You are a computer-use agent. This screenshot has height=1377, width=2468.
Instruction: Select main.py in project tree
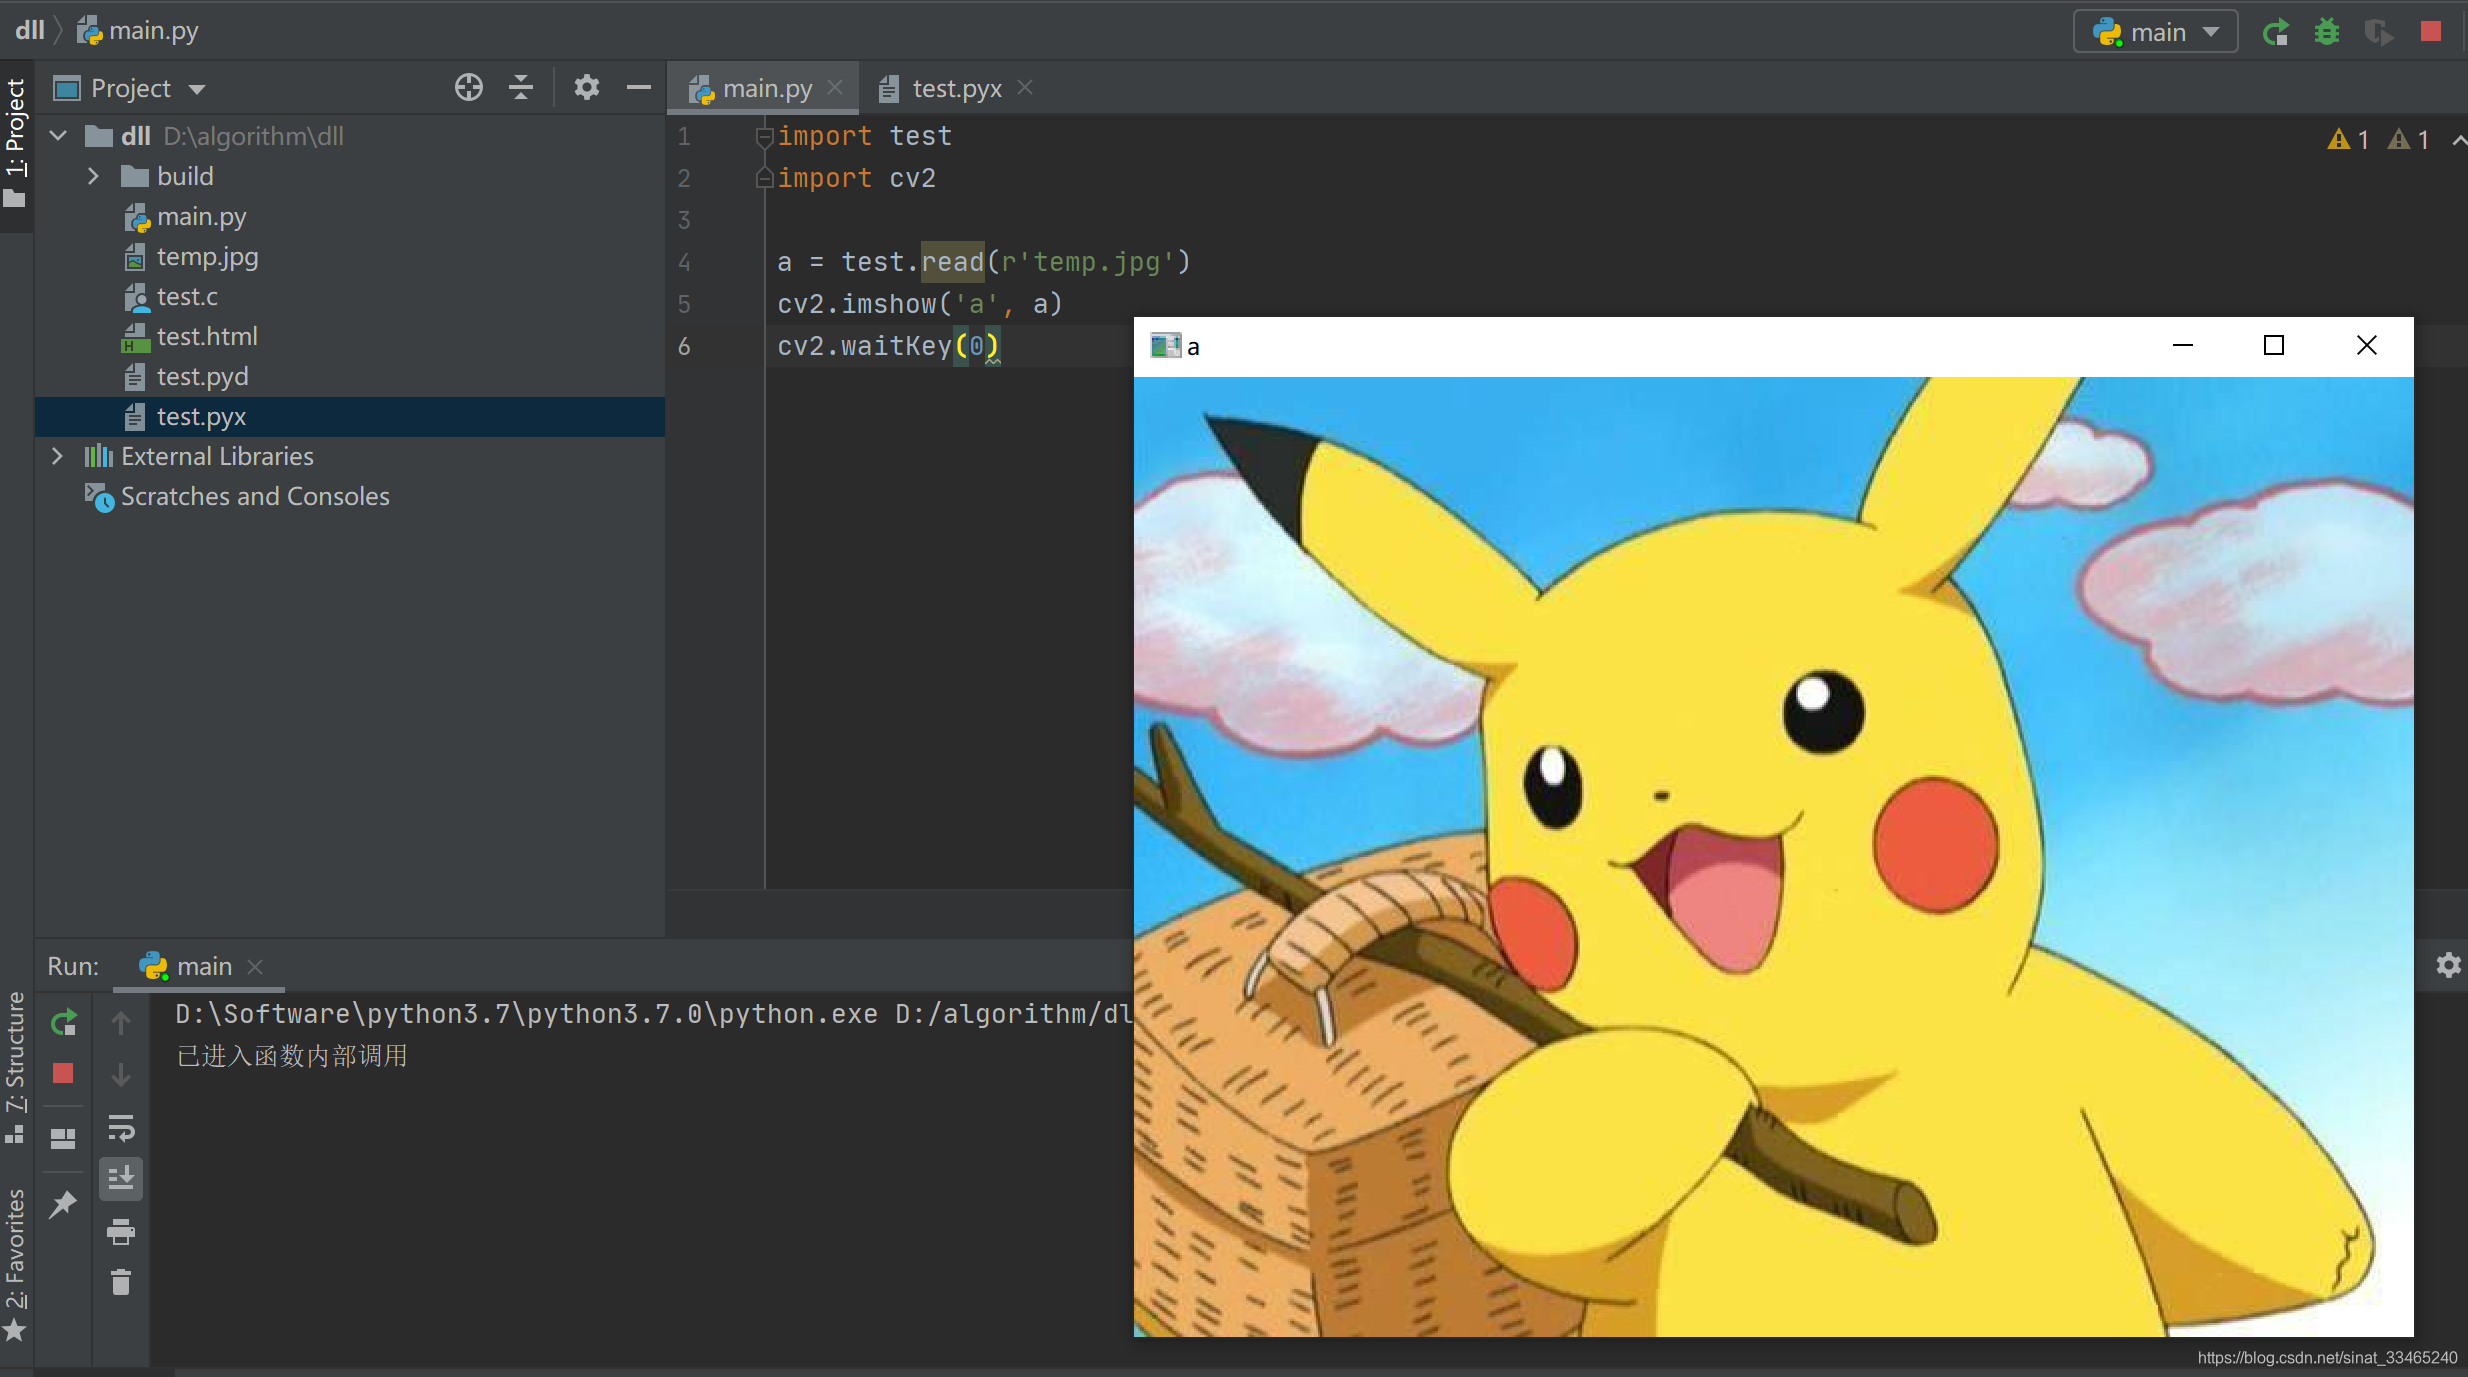tap(201, 216)
